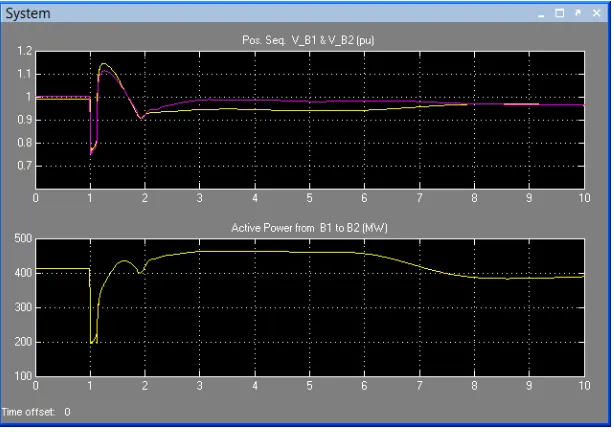The width and height of the screenshot is (614, 432).
Task: Click the 300 label on power axis
Action: (x=23, y=307)
